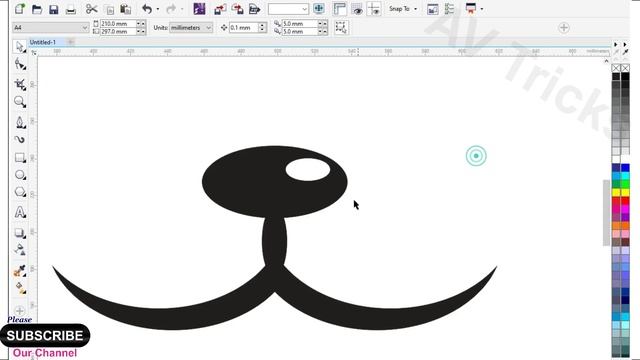The image size is (640, 360).
Task: Click the Redo arrow icon
Action: tap(171, 9)
